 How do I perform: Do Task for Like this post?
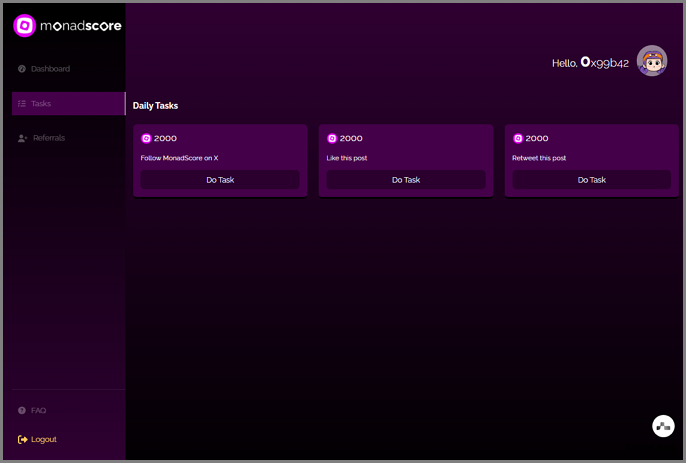click(406, 180)
